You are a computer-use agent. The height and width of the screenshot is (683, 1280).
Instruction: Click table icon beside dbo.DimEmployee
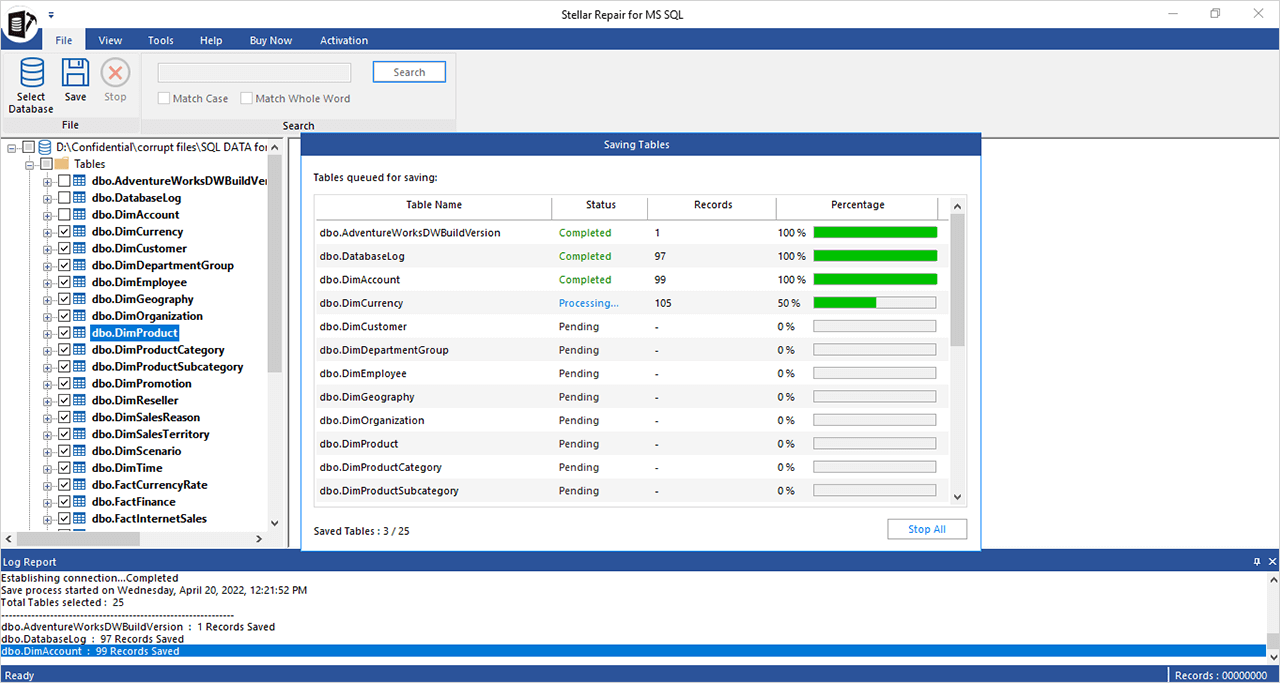click(80, 283)
